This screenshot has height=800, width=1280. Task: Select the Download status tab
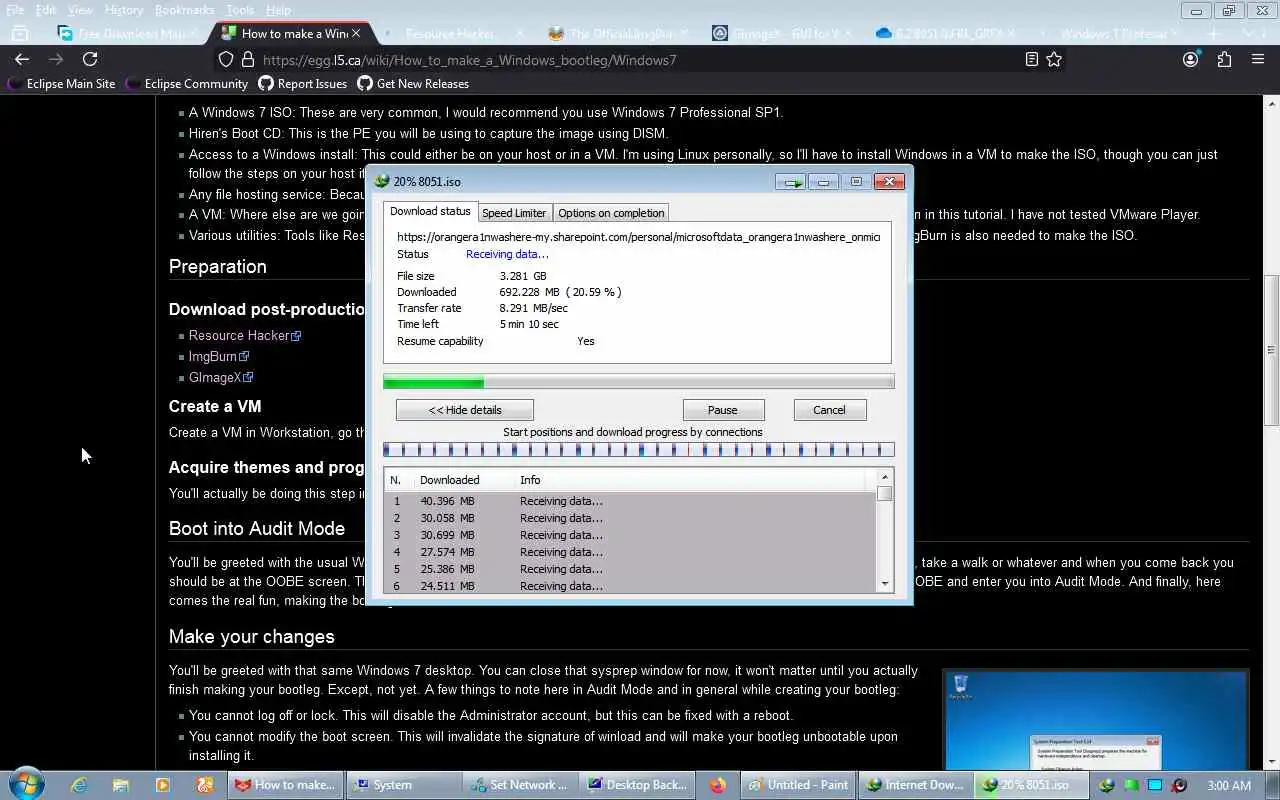click(x=430, y=212)
